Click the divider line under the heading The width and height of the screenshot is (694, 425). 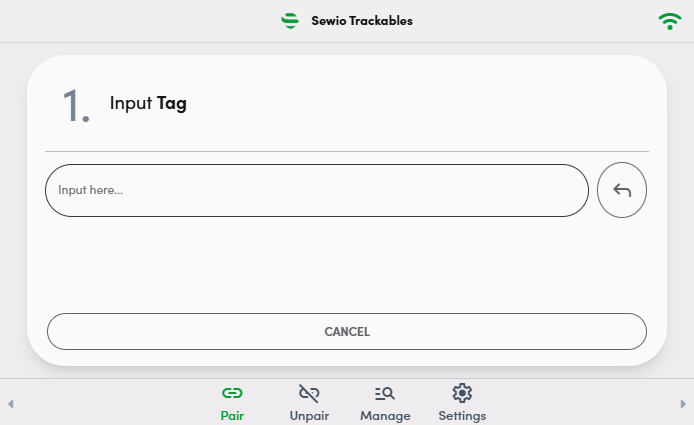[x=347, y=151]
